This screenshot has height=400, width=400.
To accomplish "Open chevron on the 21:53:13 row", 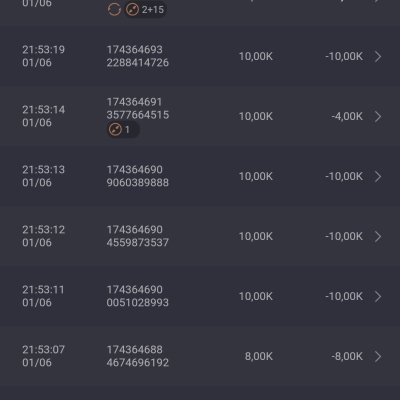I will tap(378, 176).
